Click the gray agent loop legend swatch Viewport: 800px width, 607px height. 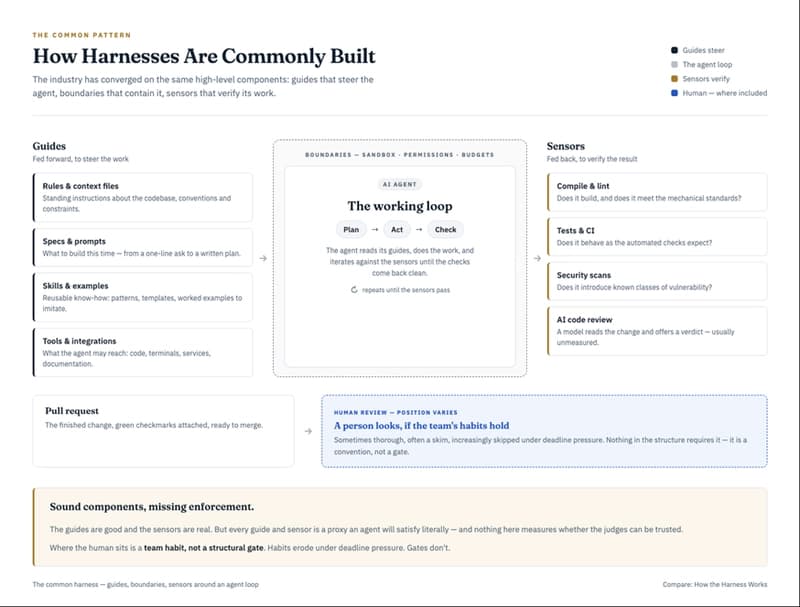674,64
